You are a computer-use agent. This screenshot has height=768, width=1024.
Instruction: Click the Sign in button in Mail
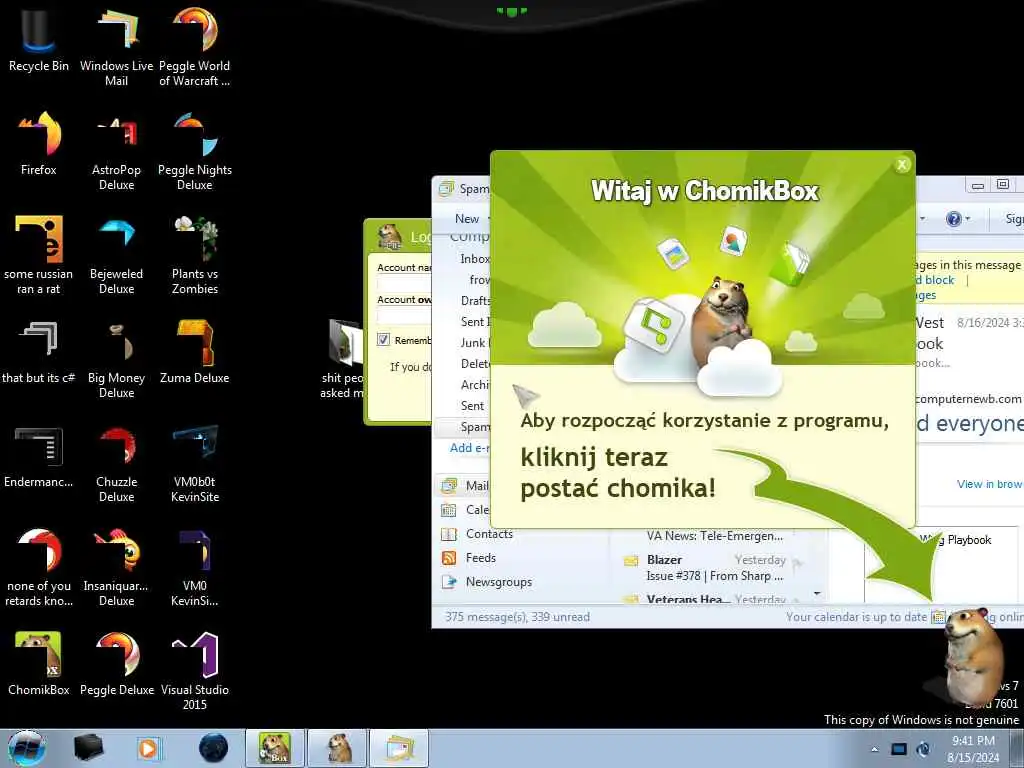1014,219
